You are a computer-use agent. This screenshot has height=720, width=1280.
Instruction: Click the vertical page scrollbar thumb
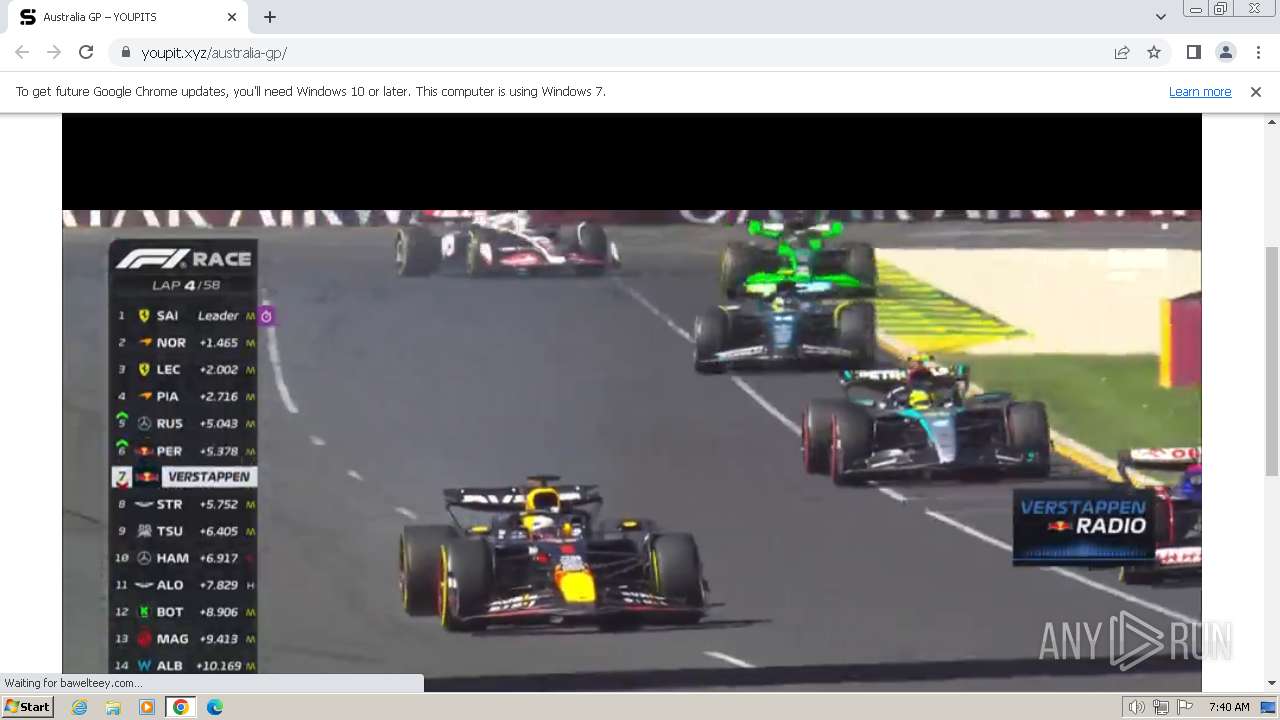[1272, 360]
